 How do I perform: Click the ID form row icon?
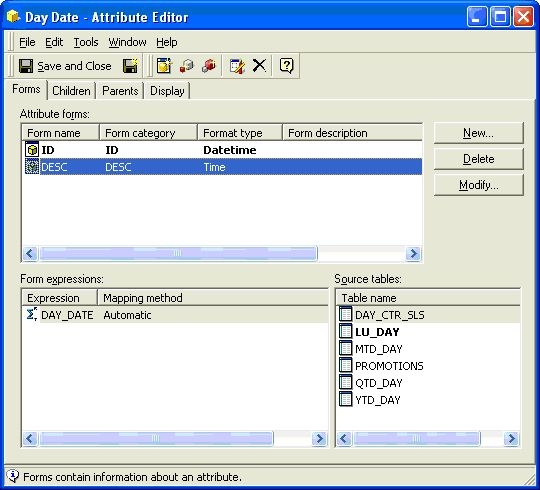32,150
